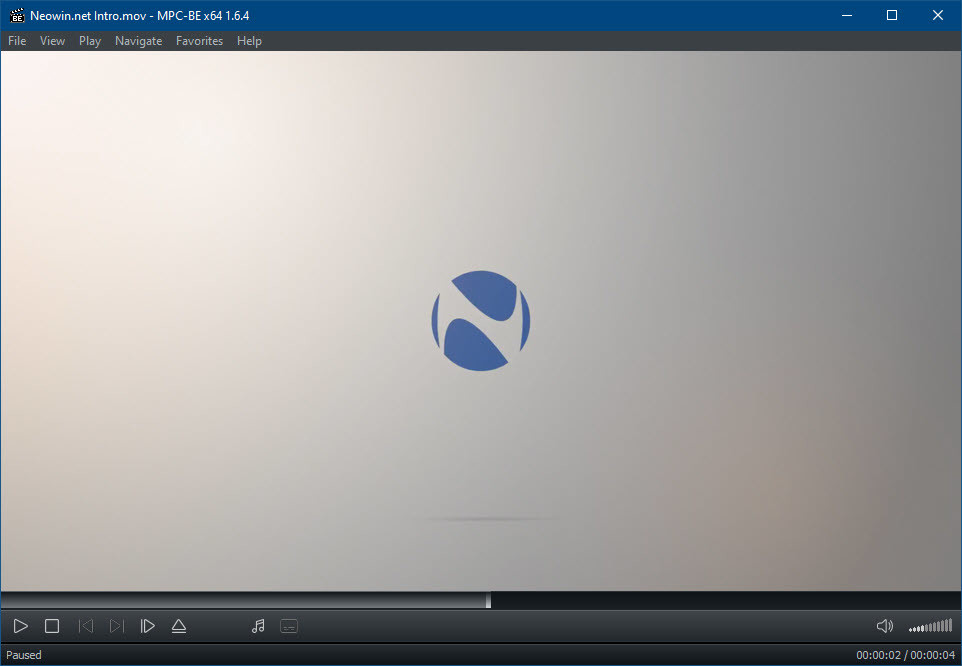Open the View menu
The width and height of the screenshot is (962, 666).
(52, 41)
